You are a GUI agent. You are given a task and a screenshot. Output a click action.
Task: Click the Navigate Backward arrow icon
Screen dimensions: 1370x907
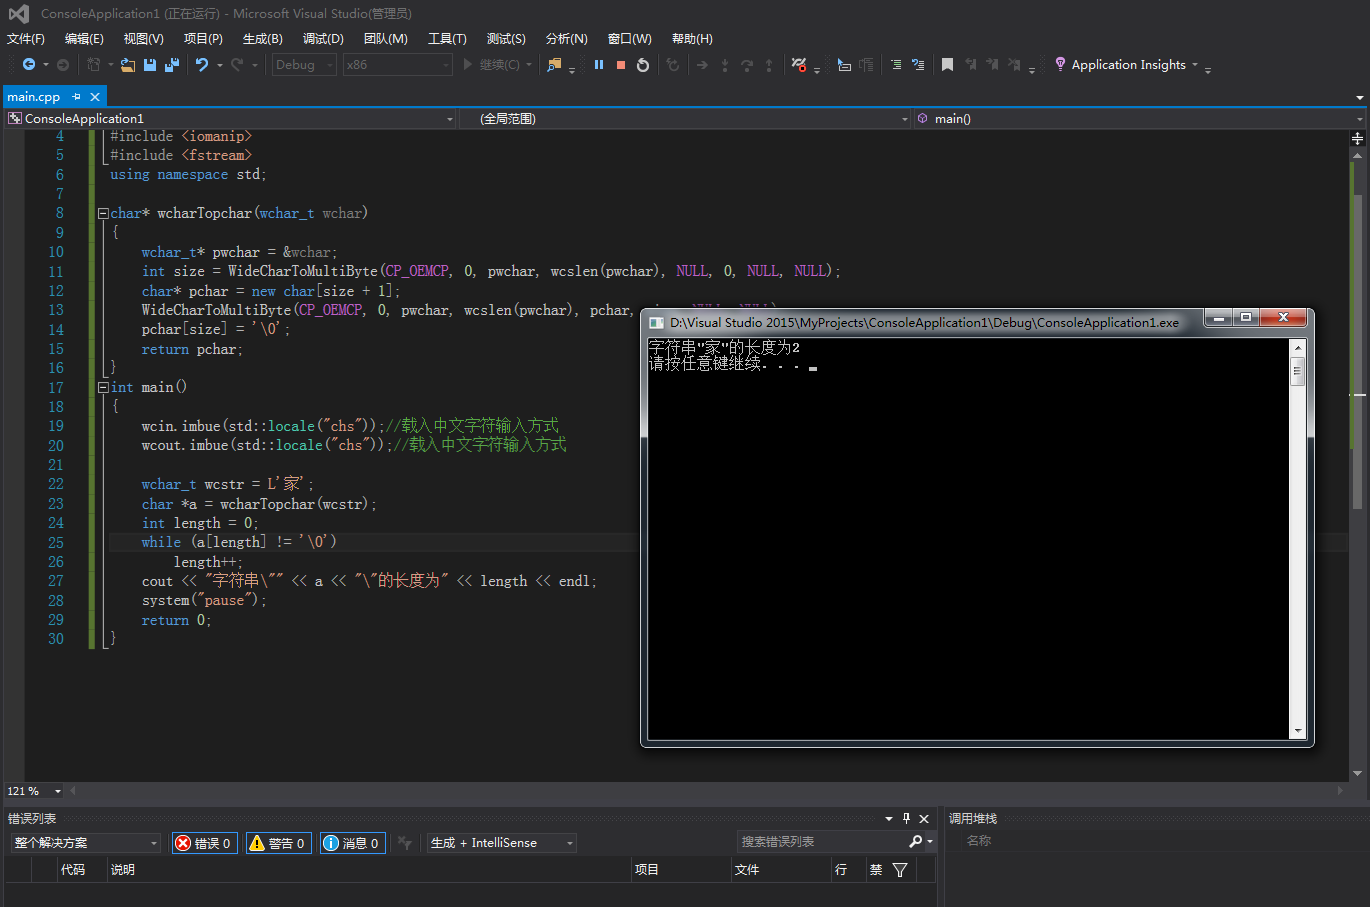(x=29, y=65)
